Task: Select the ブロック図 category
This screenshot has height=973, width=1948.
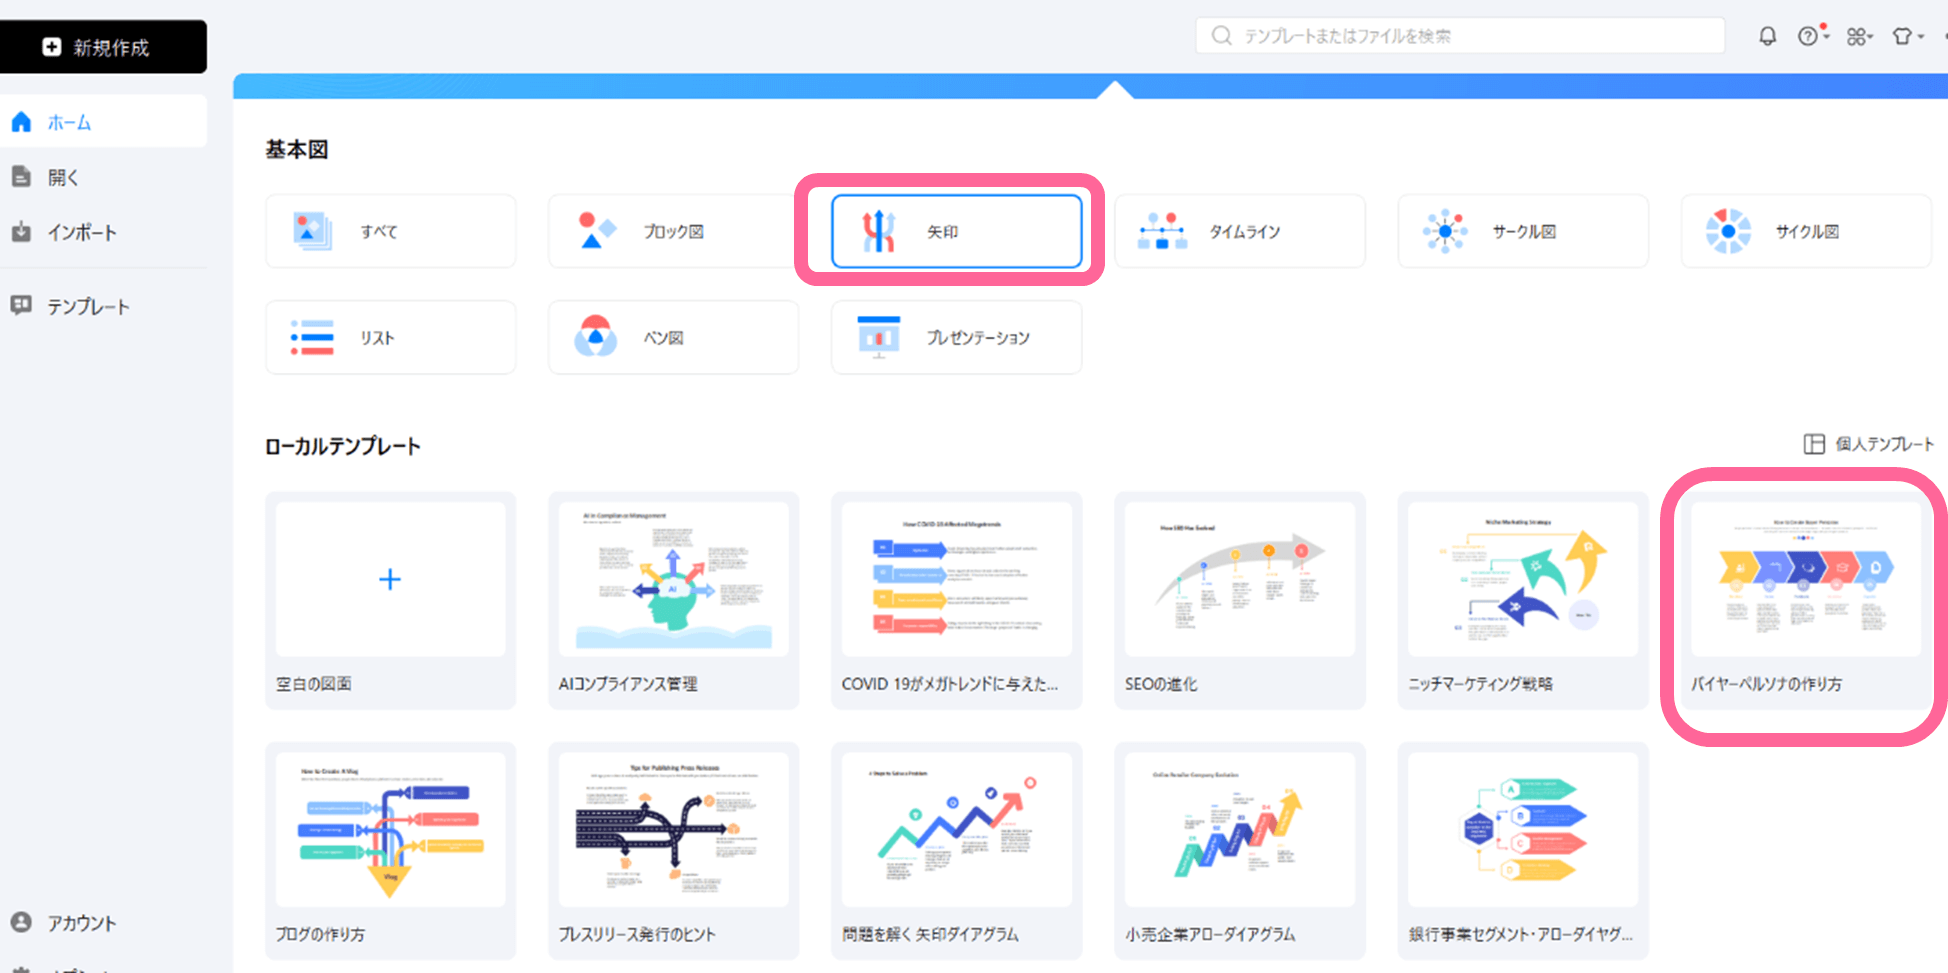Action: 673,231
